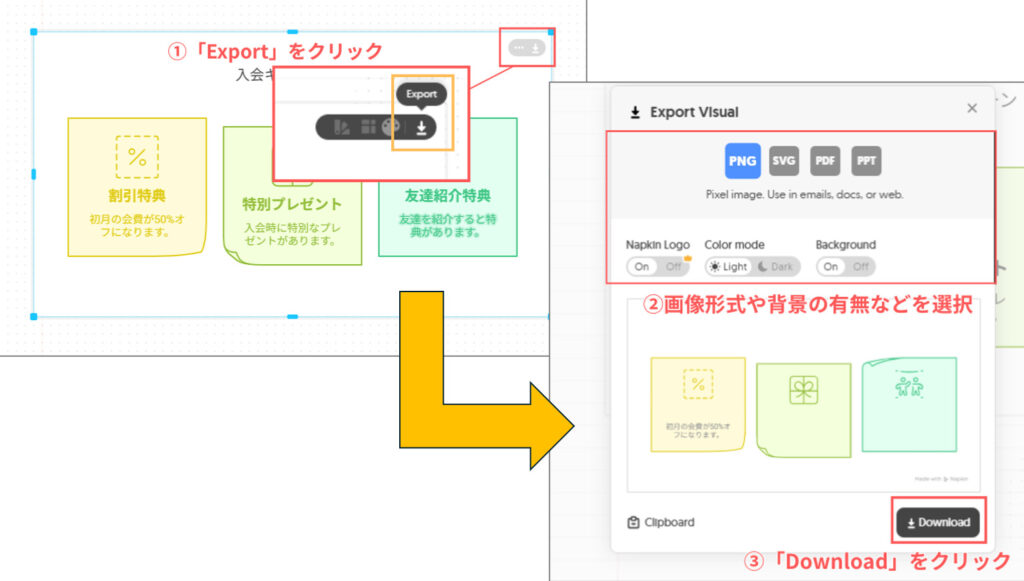Choose PDF as the export format
Screen dimensions: 1024x581
(x=825, y=161)
